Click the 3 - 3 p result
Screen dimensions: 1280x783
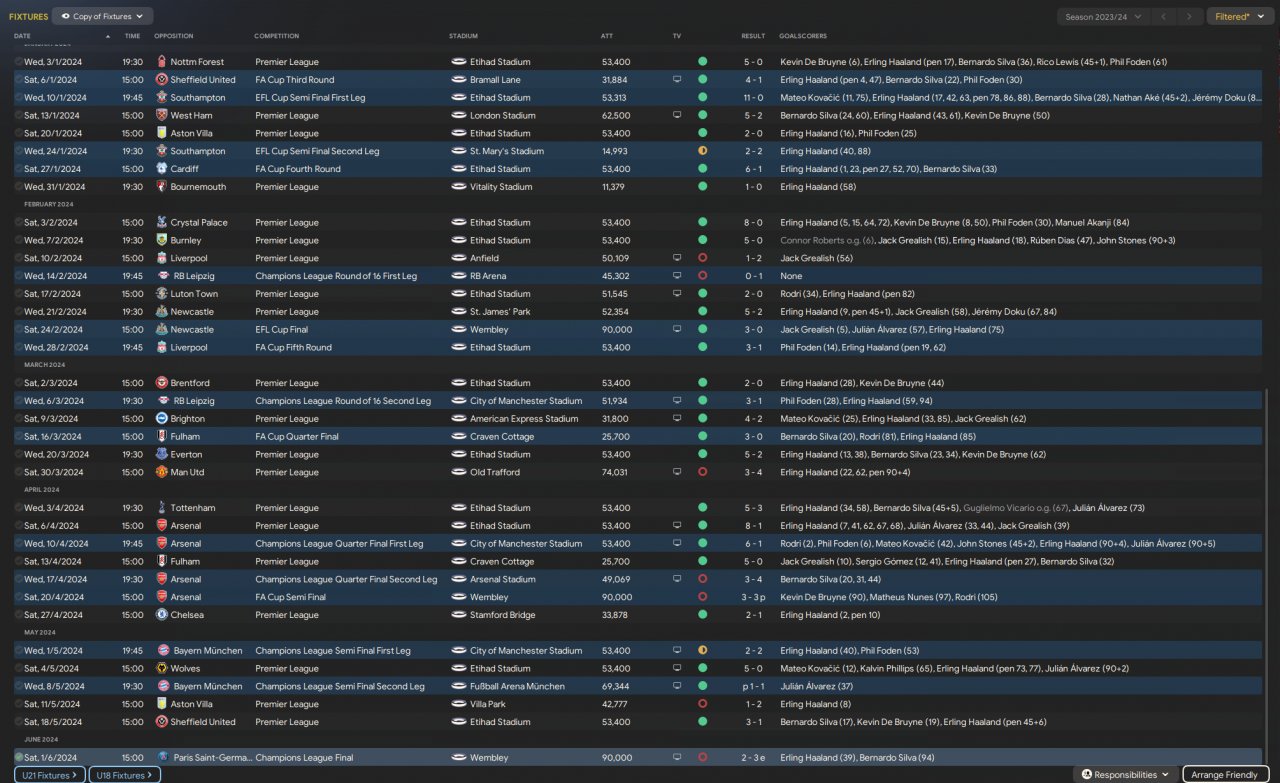pos(754,597)
